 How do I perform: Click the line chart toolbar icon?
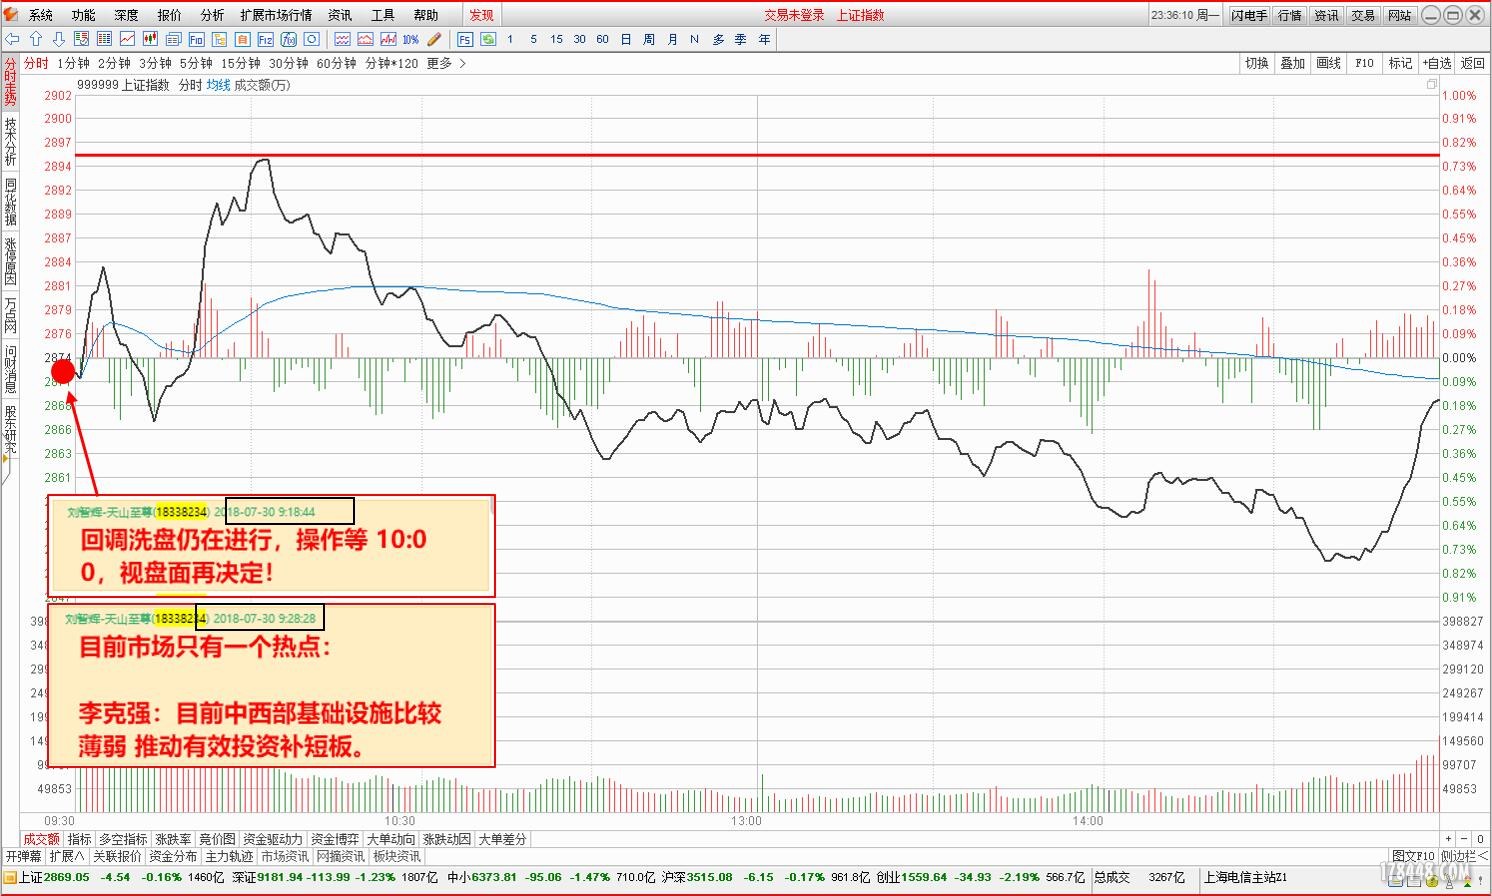click(x=127, y=39)
